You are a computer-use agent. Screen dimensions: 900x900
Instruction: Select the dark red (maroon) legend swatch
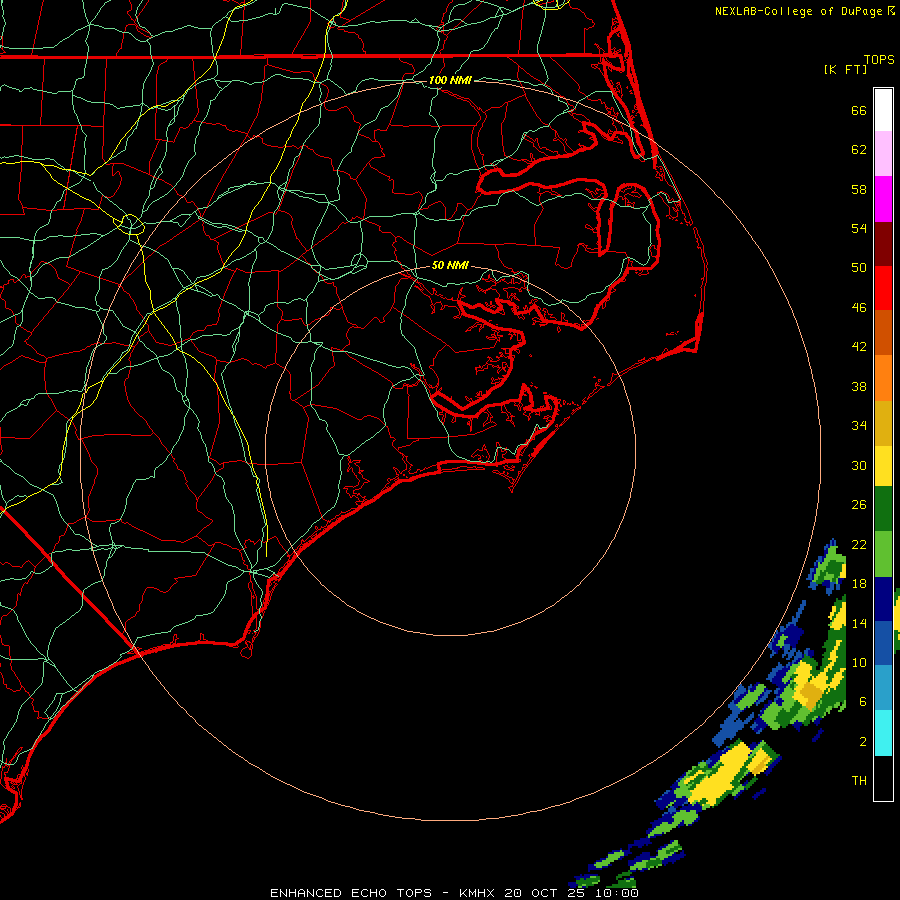pos(883,244)
